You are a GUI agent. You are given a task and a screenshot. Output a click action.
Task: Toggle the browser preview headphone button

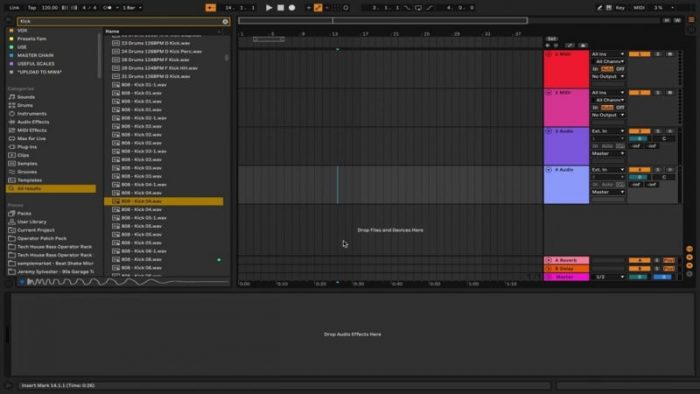[22, 282]
